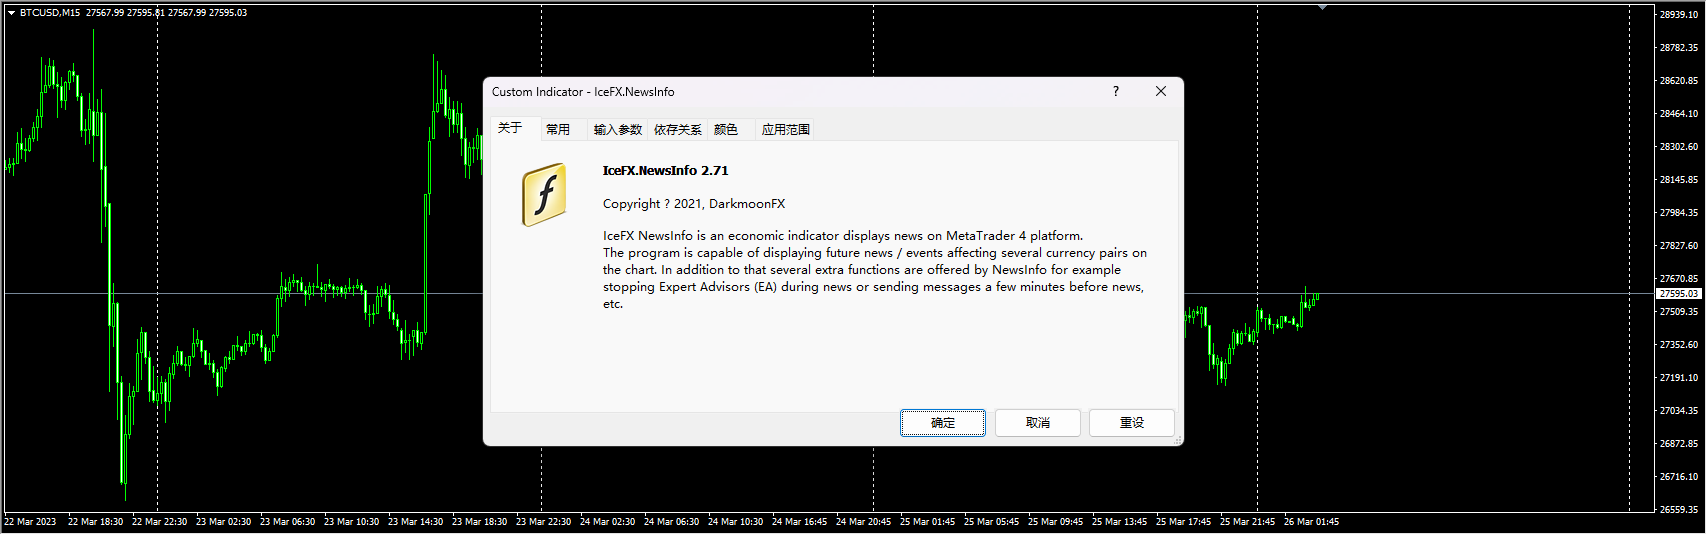Click time axis label 25 Mar 21:45

click(1247, 522)
